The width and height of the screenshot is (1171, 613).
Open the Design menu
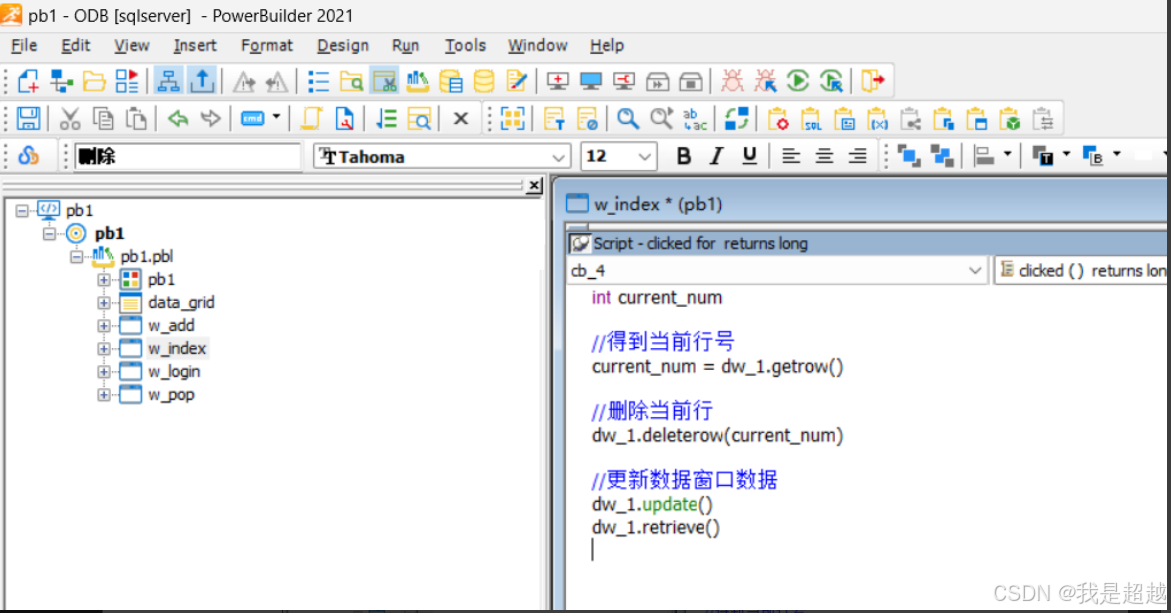point(343,45)
